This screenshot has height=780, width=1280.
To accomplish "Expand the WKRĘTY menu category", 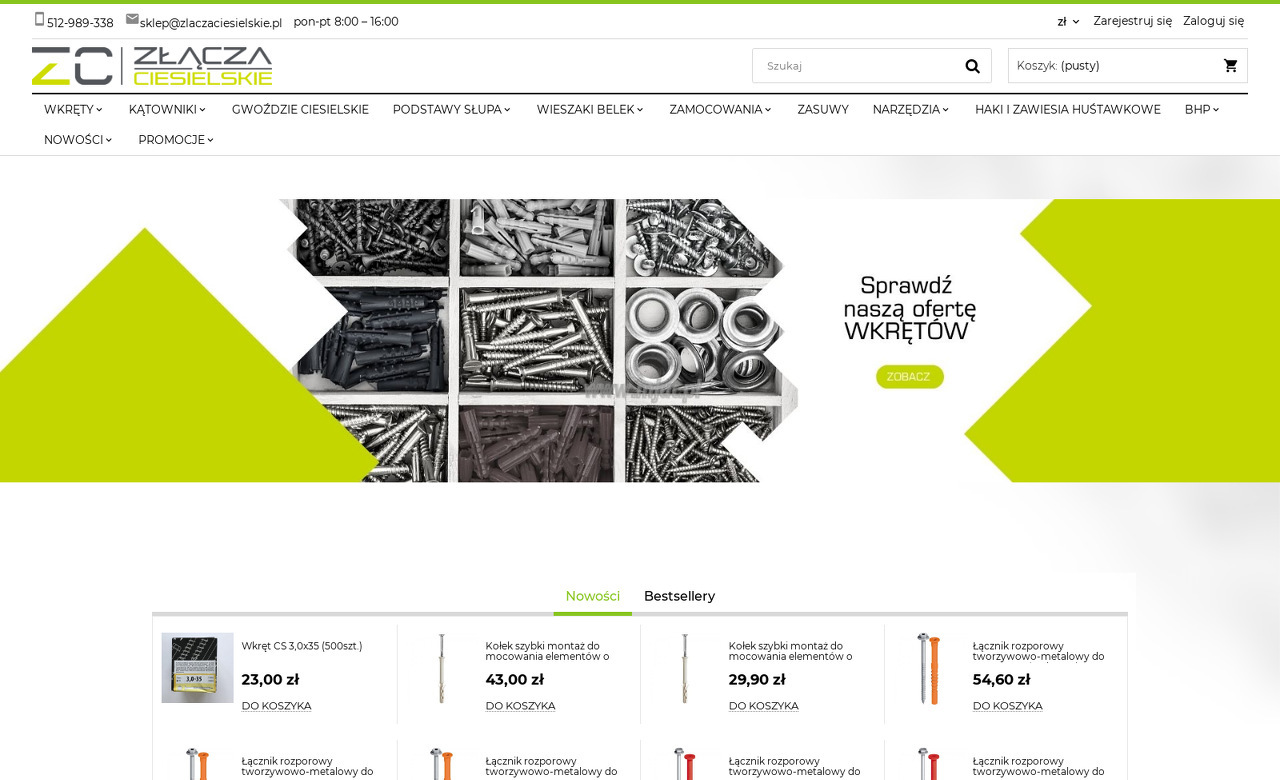I will pos(73,110).
